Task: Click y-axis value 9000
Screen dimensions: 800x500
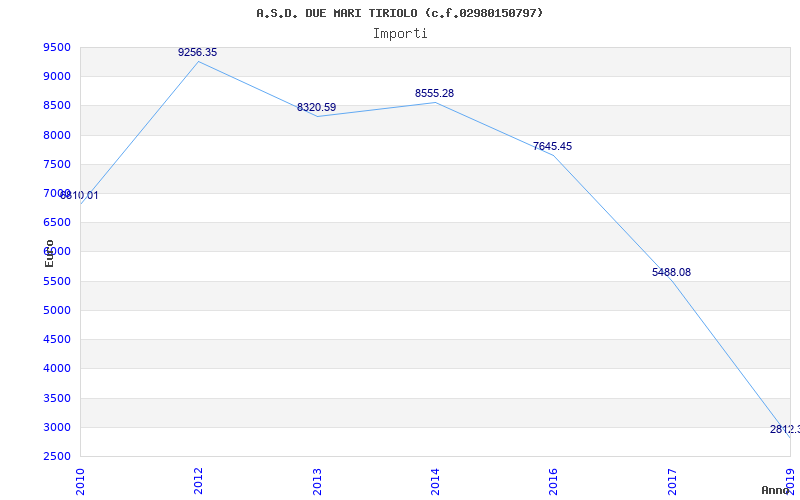Action: point(57,77)
